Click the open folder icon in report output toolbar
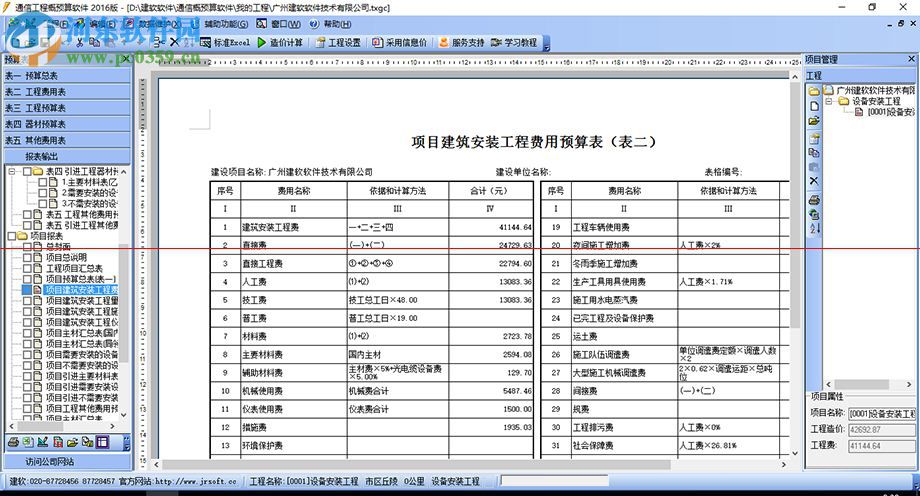The image size is (920, 496). click(72, 442)
